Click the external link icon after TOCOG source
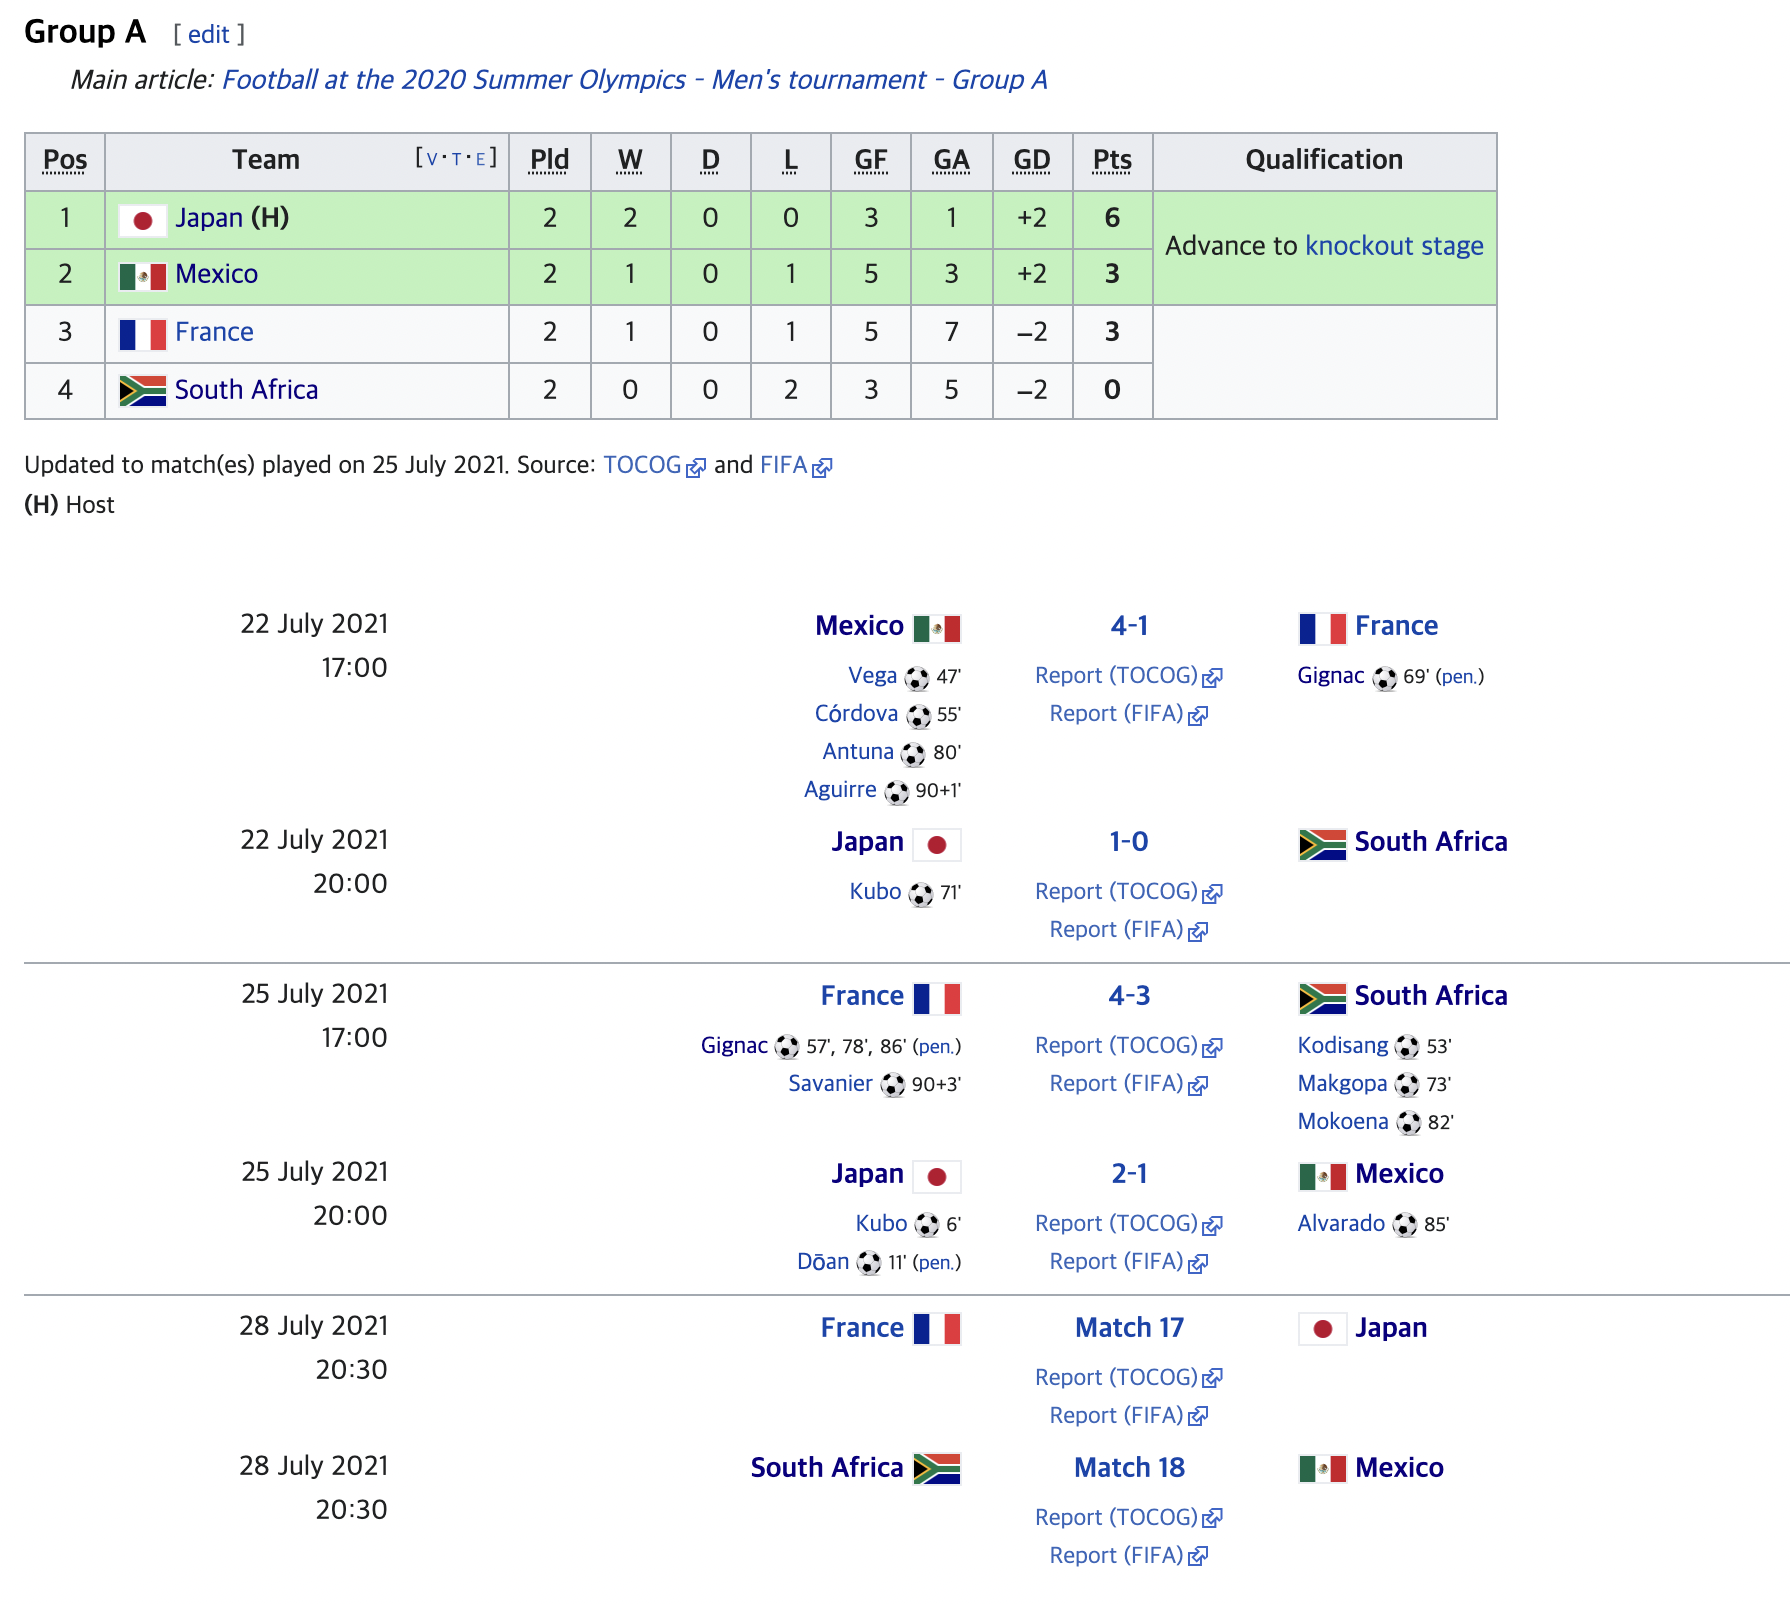Image resolution: width=1790 pixels, height=1604 pixels. (x=696, y=467)
